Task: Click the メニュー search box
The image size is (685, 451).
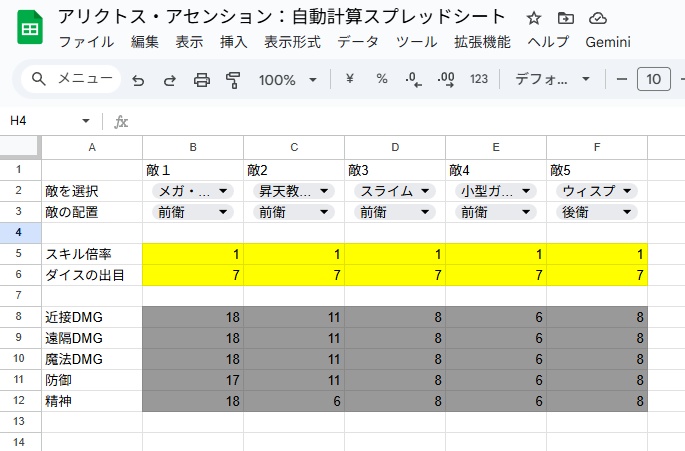Action: tap(71, 79)
